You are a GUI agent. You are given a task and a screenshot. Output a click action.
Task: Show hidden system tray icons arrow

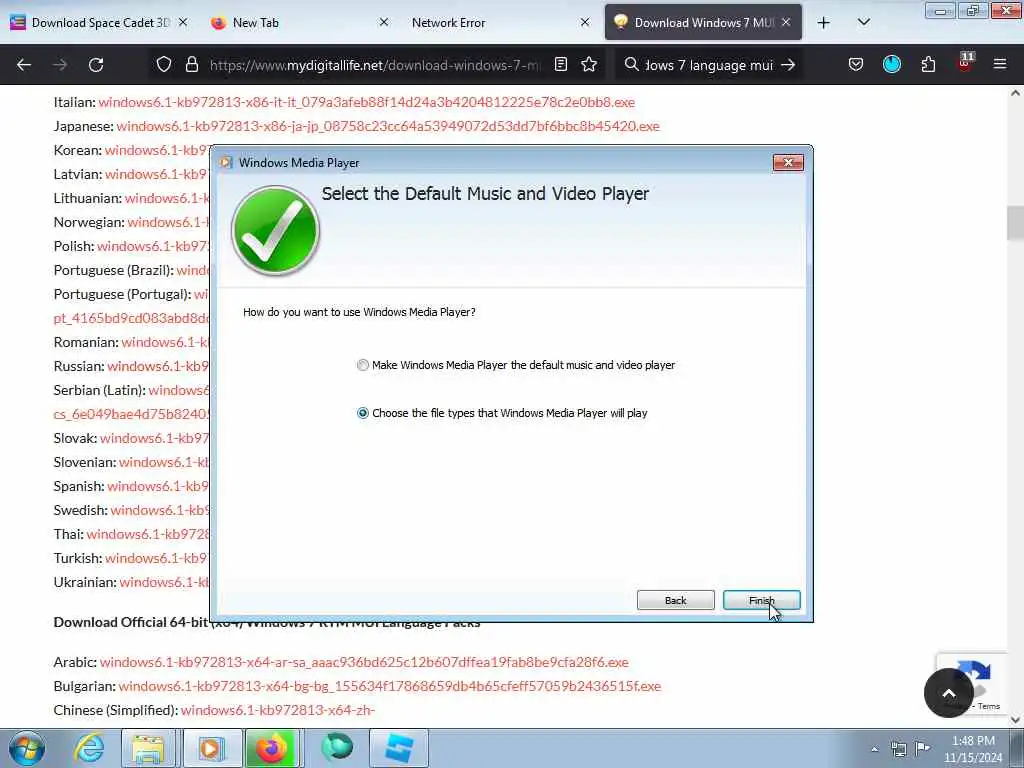(874, 749)
